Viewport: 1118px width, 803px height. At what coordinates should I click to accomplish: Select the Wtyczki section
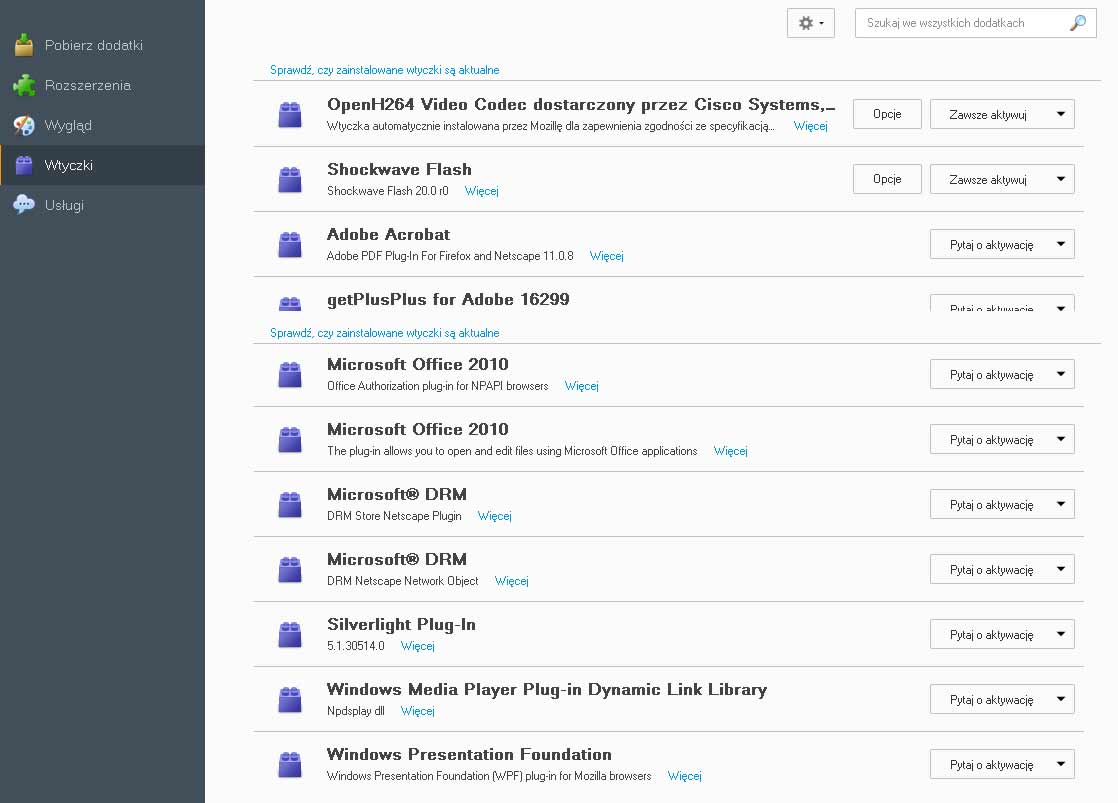(x=102, y=165)
